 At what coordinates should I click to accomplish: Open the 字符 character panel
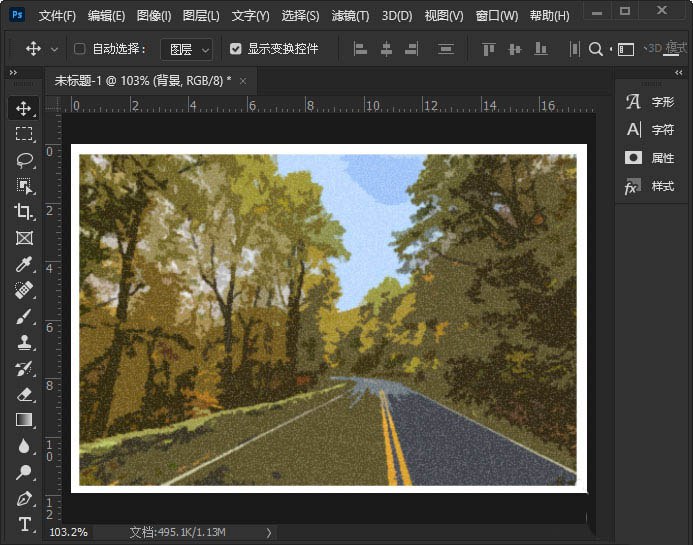tap(651, 130)
